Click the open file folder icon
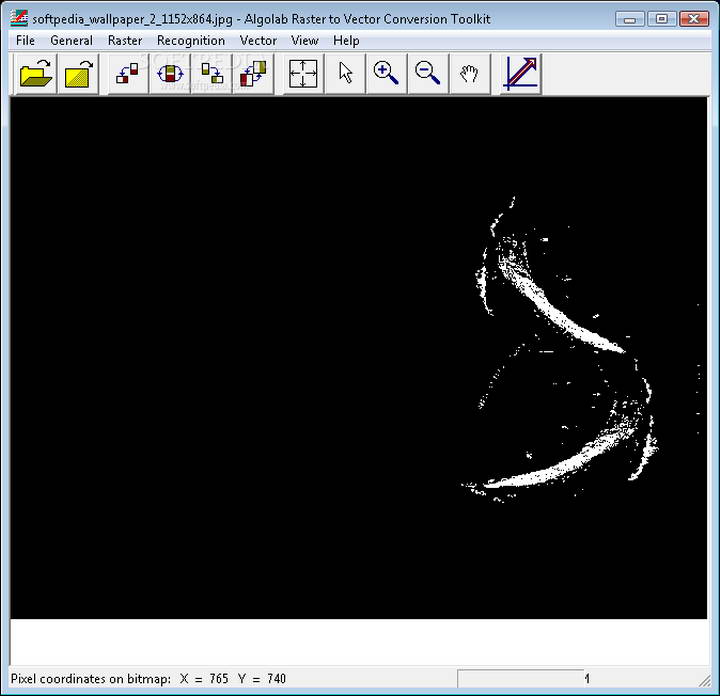This screenshot has width=720, height=696. (36, 73)
